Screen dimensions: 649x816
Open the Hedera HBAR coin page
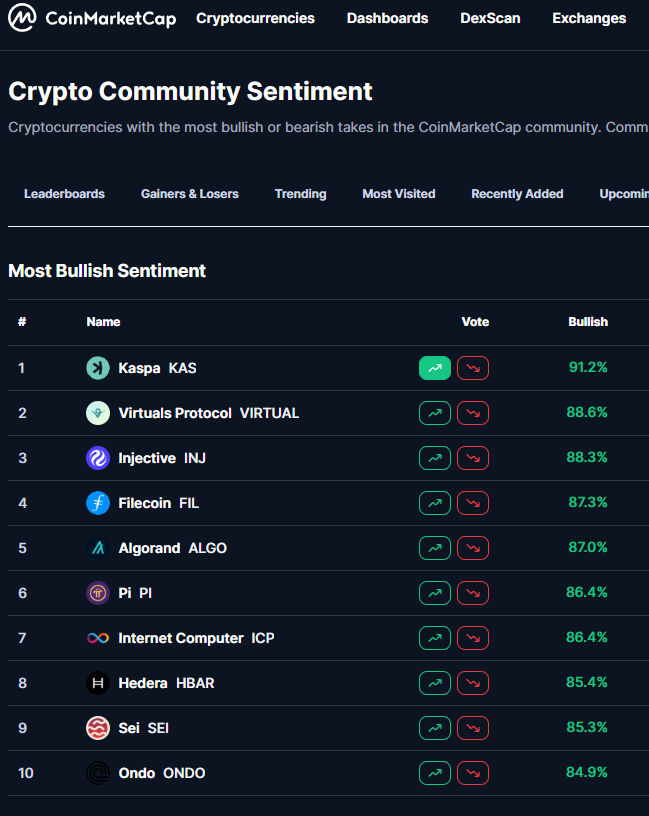point(166,683)
